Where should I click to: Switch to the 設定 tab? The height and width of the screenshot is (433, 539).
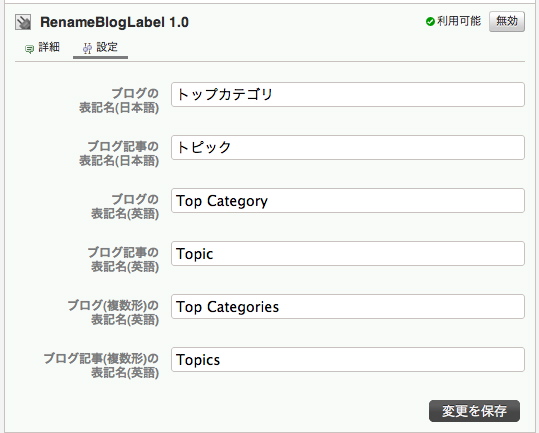(100, 47)
